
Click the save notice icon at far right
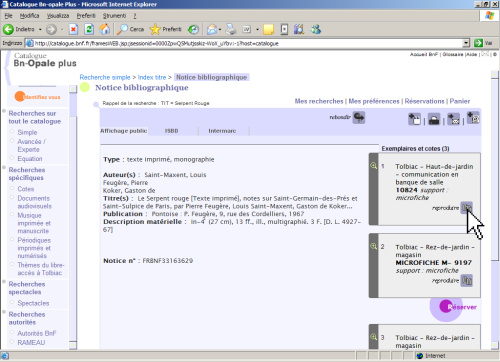click(473, 118)
